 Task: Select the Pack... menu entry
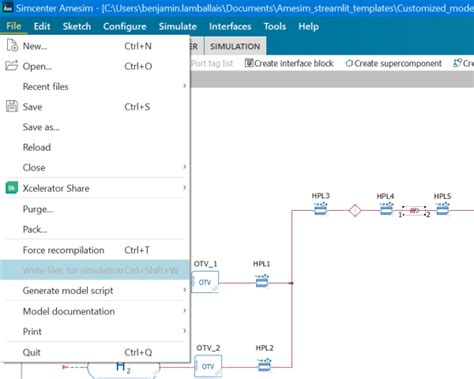click(95, 229)
